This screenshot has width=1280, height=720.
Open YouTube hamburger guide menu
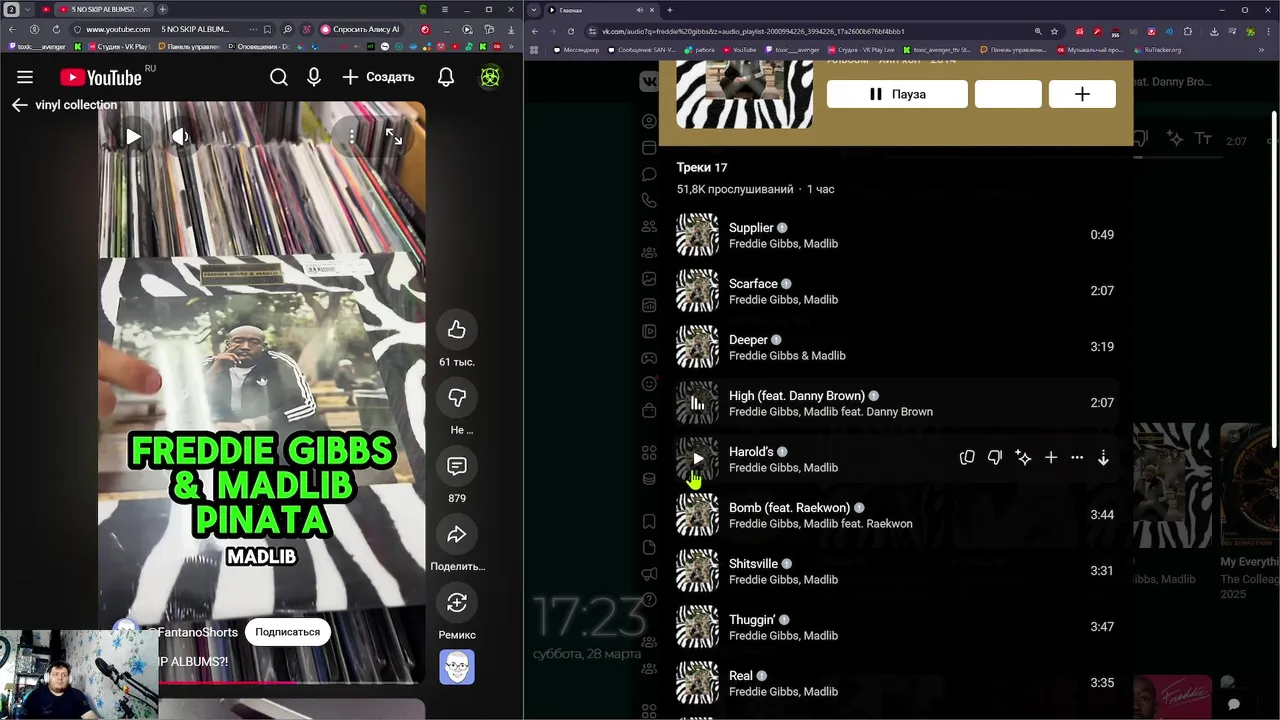(x=25, y=77)
